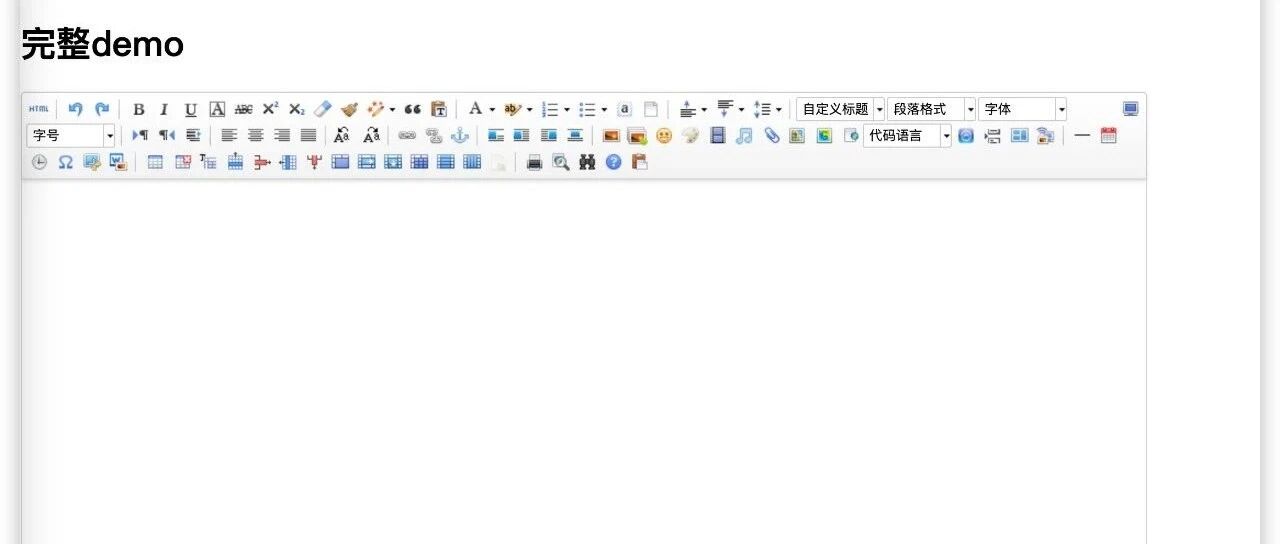Toggle bold formatting
The width and height of the screenshot is (1280, 544).
[x=139, y=109]
